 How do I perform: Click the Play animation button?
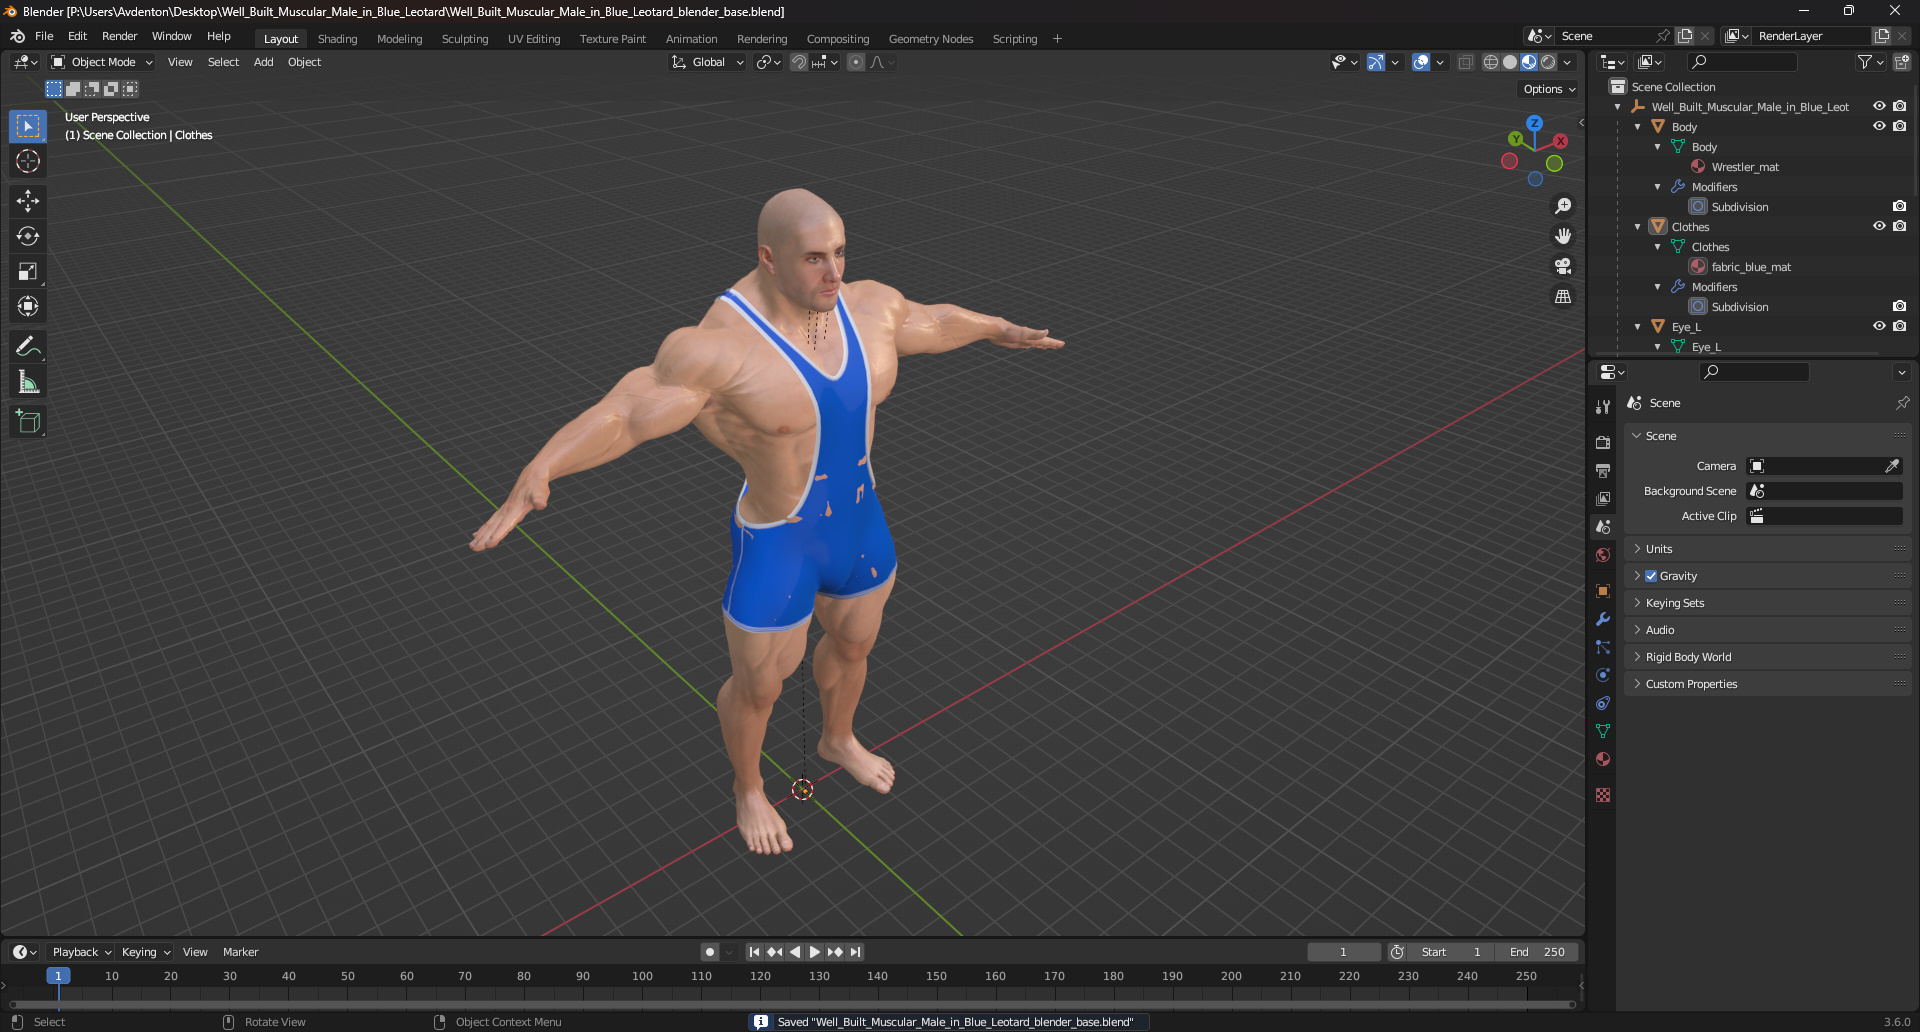(x=815, y=952)
